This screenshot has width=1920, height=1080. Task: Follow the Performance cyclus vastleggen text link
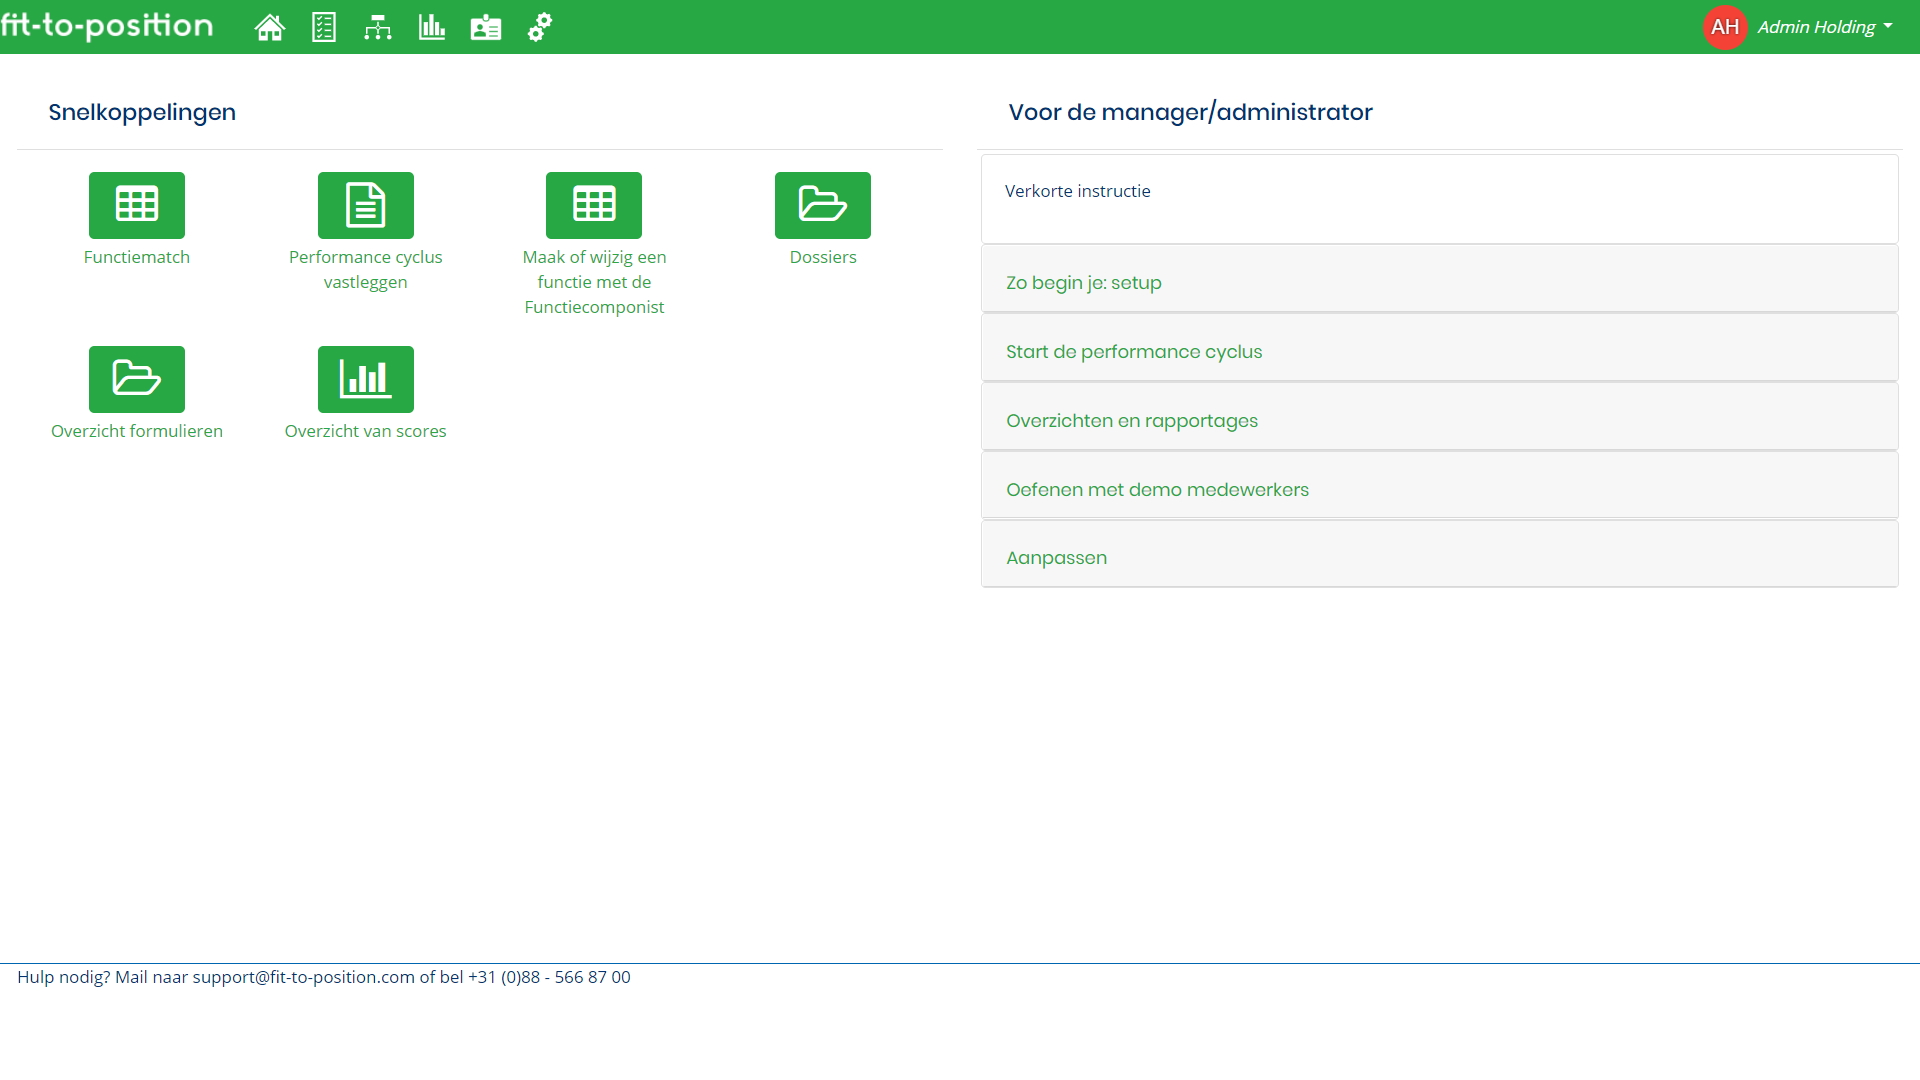coord(366,269)
